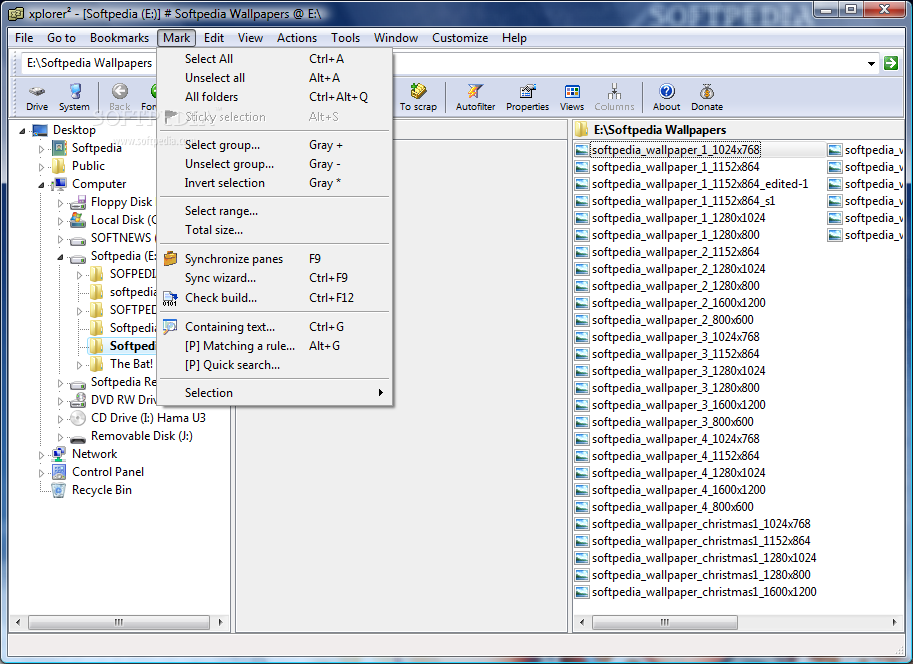The image size is (913, 664).
Task: Click the Back navigation arrow icon
Action: [x=120, y=91]
